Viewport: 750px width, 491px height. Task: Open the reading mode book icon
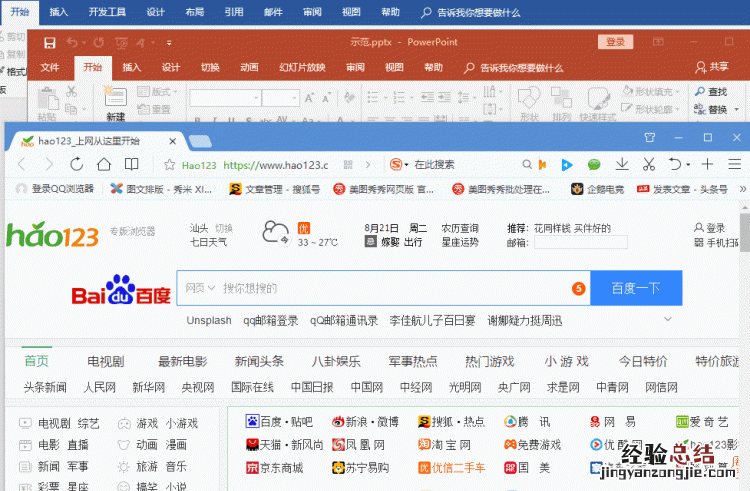click(132, 164)
